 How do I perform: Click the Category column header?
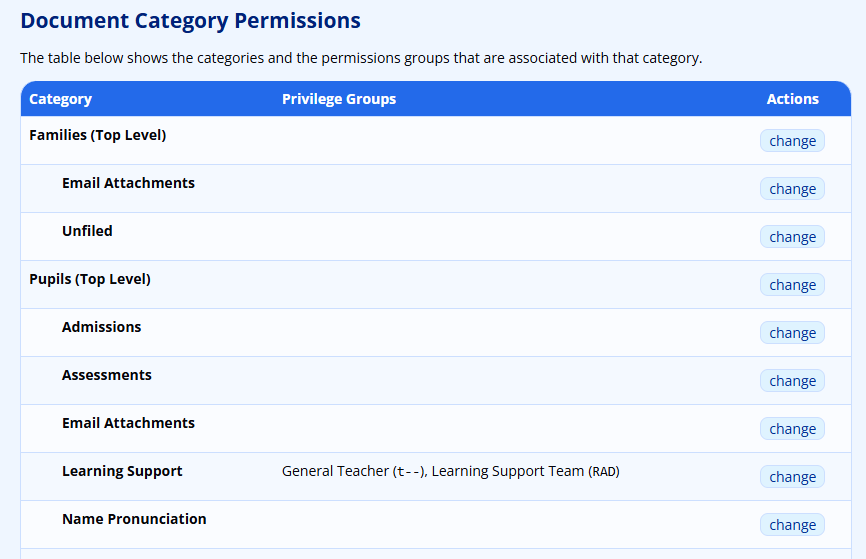(61, 99)
